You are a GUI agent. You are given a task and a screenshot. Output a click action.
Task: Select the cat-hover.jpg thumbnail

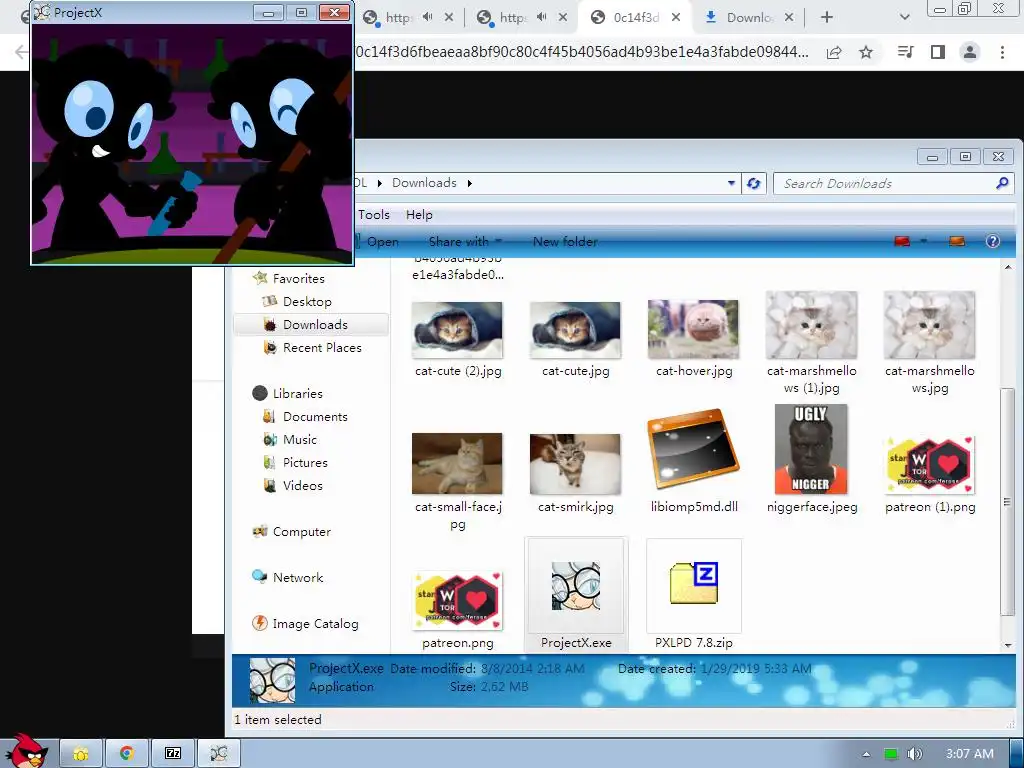tap(694, 329)
